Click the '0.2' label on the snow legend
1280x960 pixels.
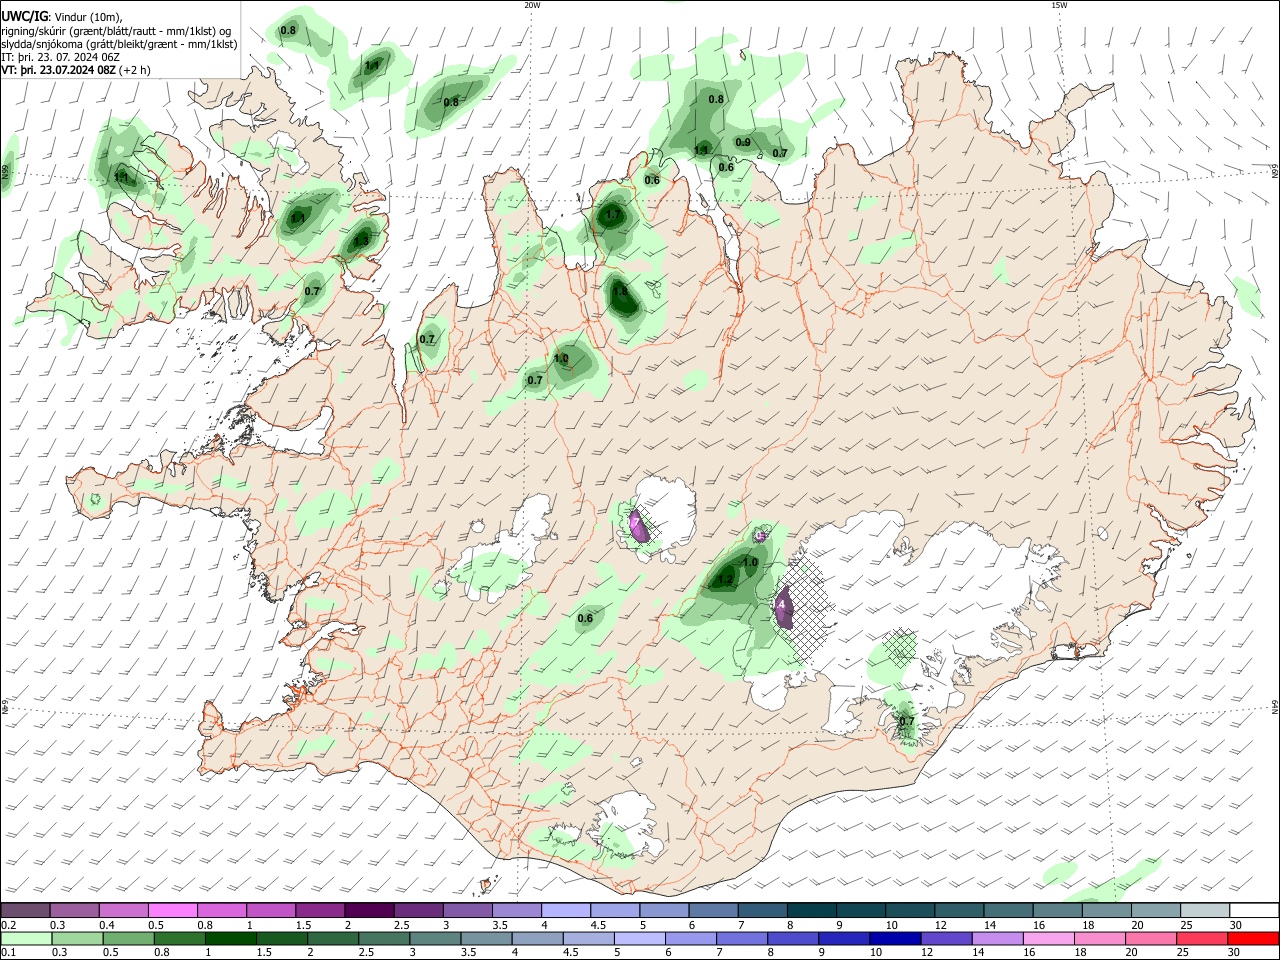[x=8, y=925]
